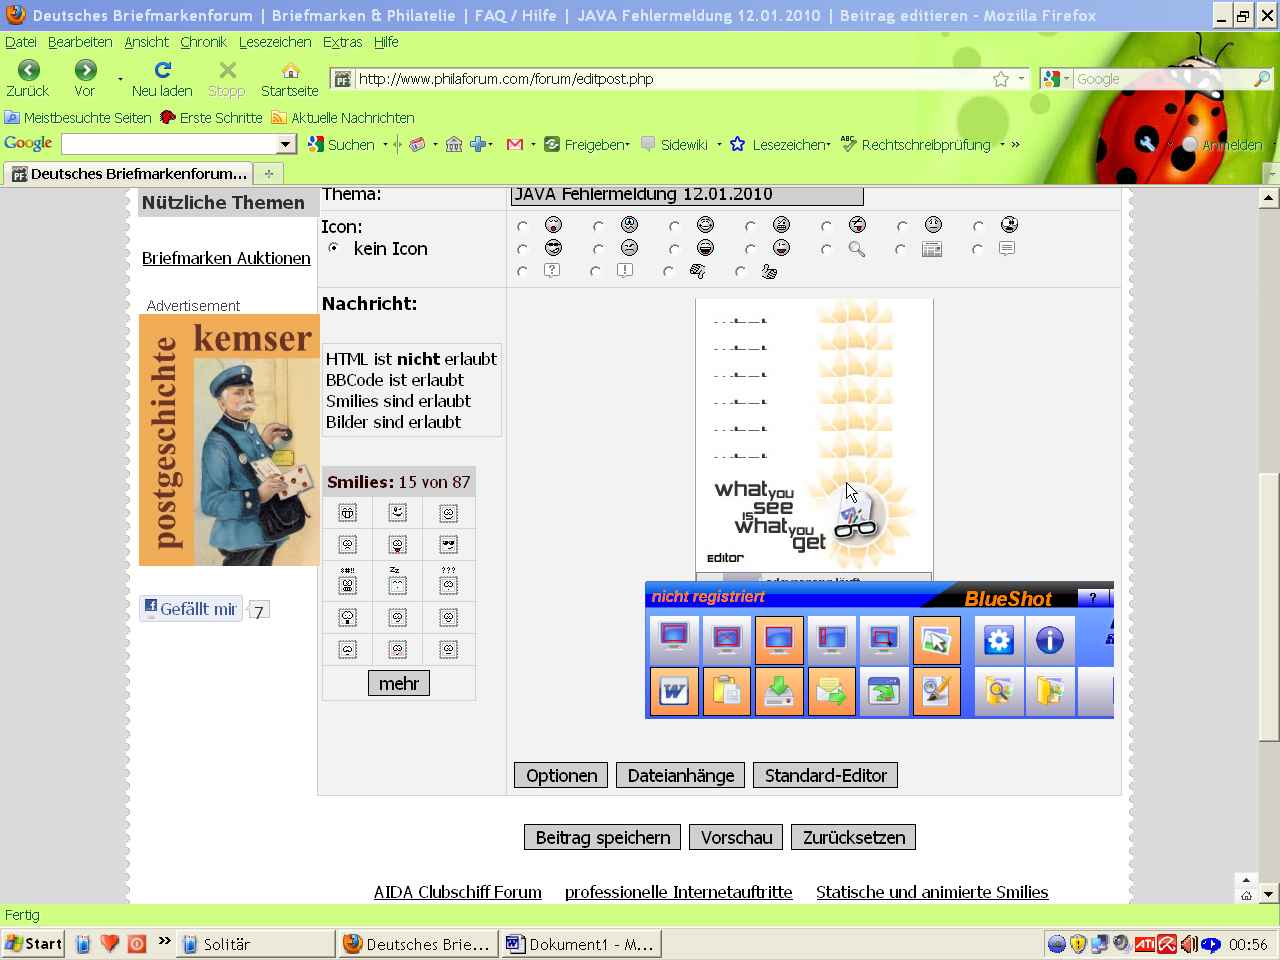Viewport: 1280px width, 960px height.
Task: Click the BlueShot save to disk icon
Action: pyautogui.click(x=779, y=692)
